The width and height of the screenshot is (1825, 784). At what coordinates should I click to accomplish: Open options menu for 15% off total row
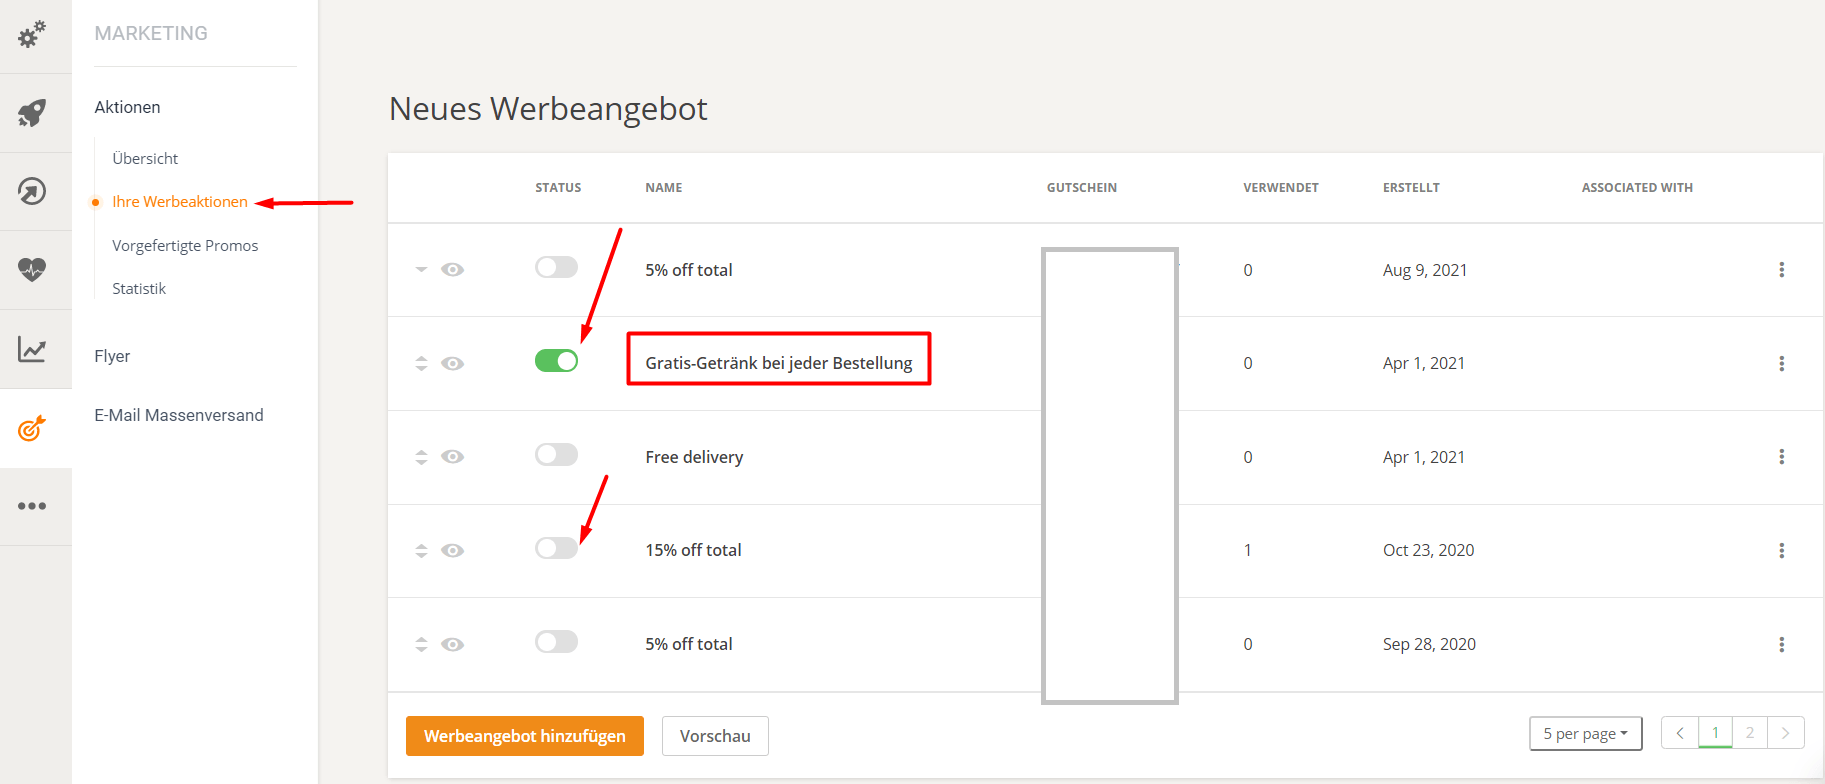pyautogui.click(x=1781, y=550)
